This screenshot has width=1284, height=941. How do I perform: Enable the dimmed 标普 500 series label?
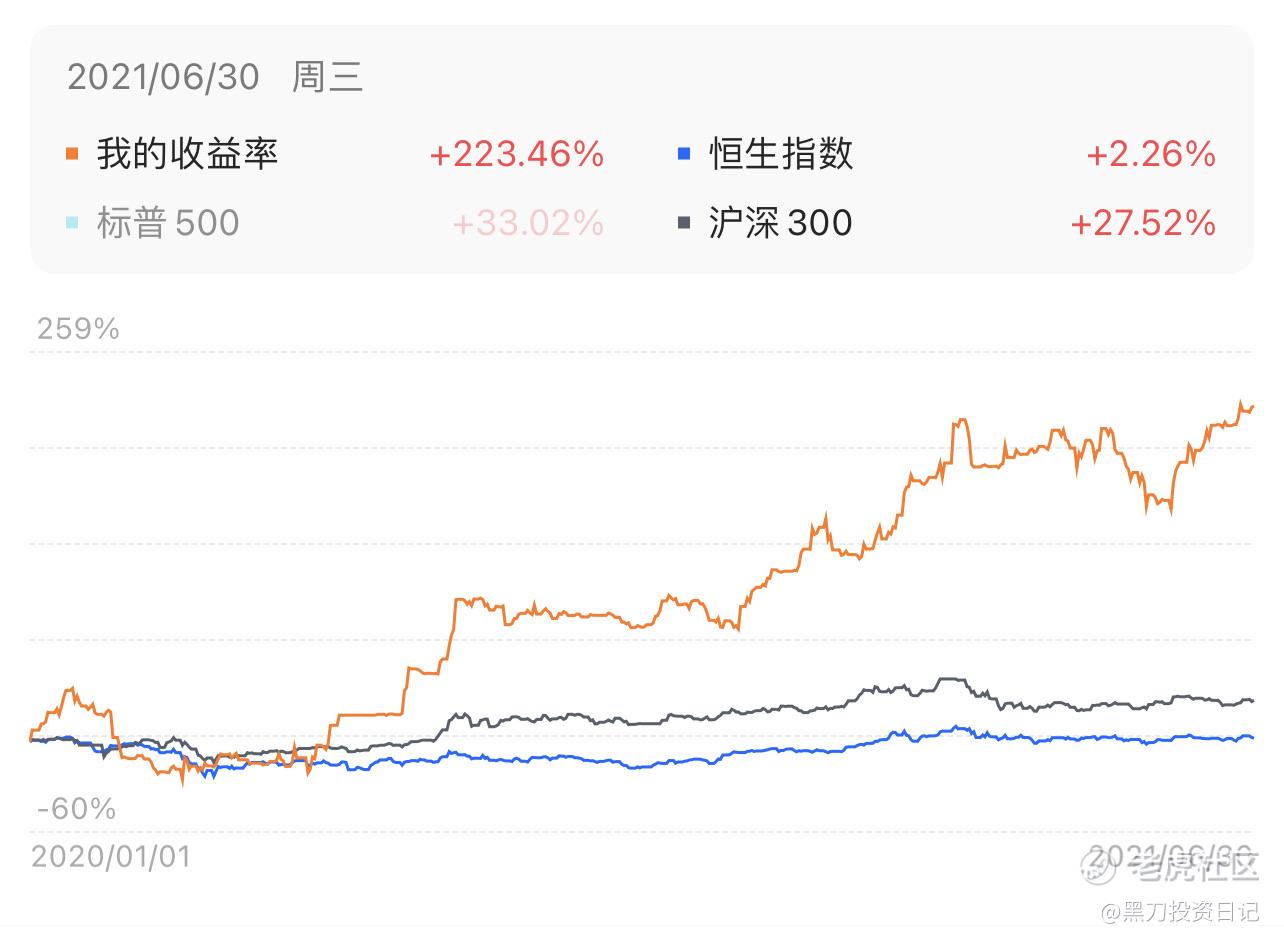(x=168, y=222)
